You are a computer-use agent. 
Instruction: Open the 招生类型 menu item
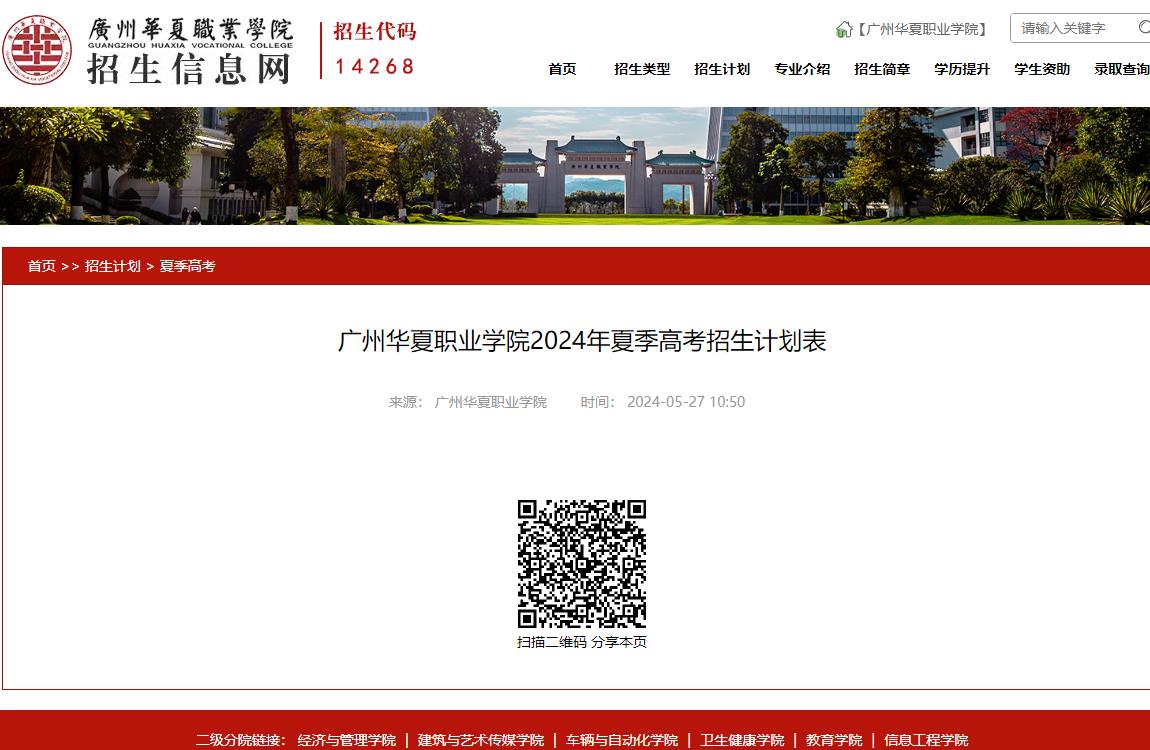(642, 69)
